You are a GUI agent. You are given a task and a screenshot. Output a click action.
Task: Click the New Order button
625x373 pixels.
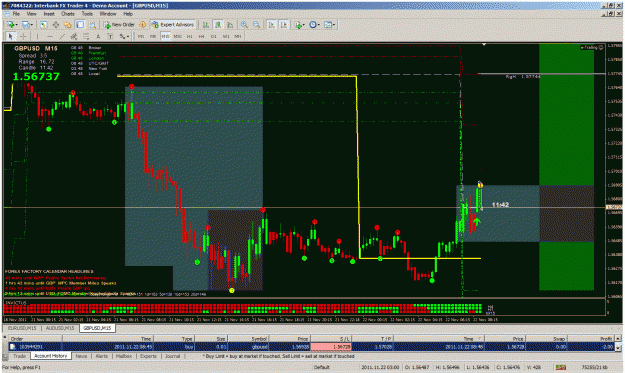point(119,25)
